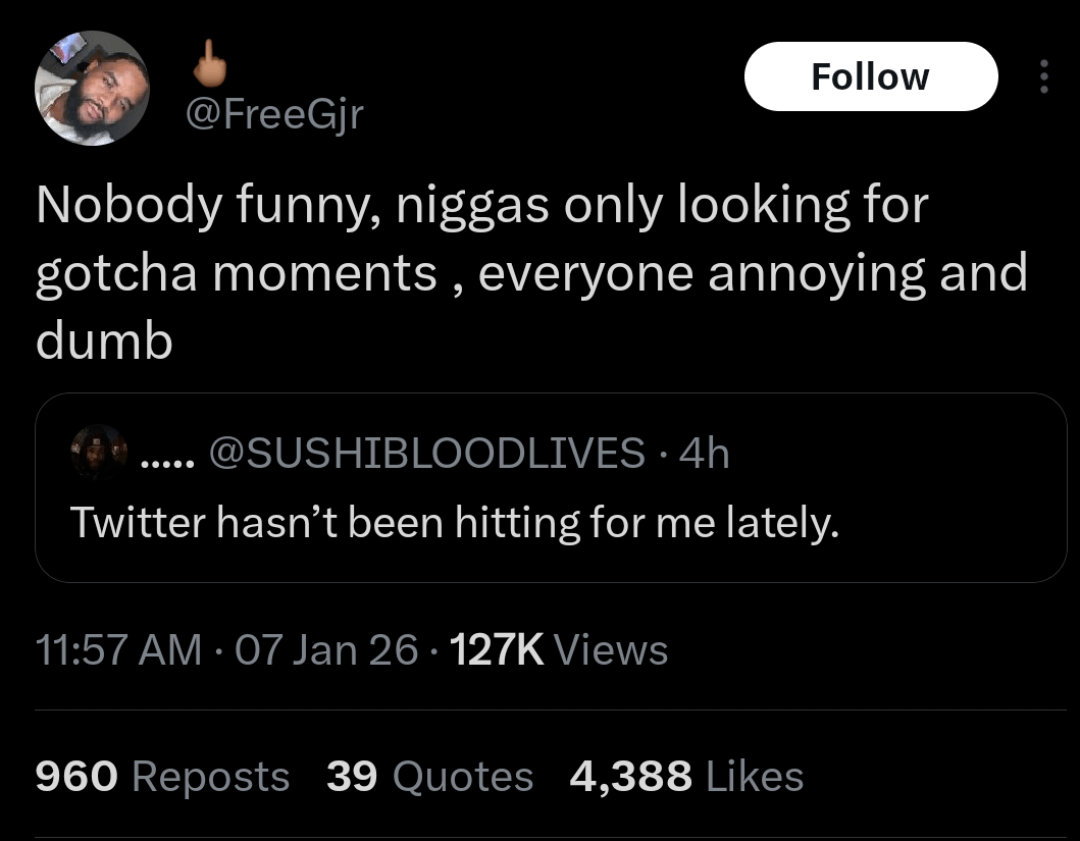
Task: Click the quoted tweet's small avatar
Action: point(99,453)
